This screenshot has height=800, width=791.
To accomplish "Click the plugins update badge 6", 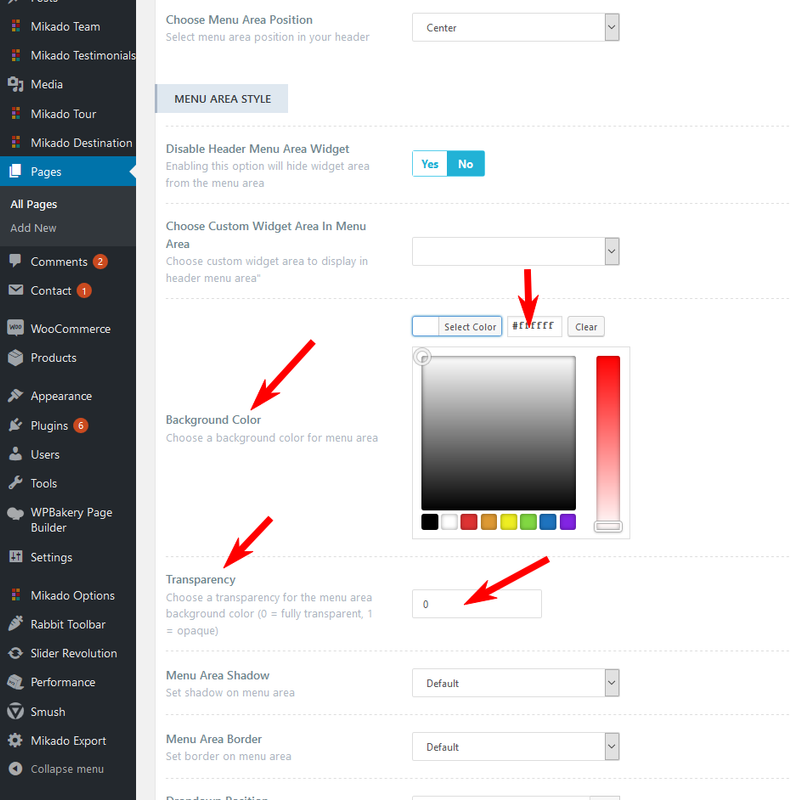I will pos(81,426).
